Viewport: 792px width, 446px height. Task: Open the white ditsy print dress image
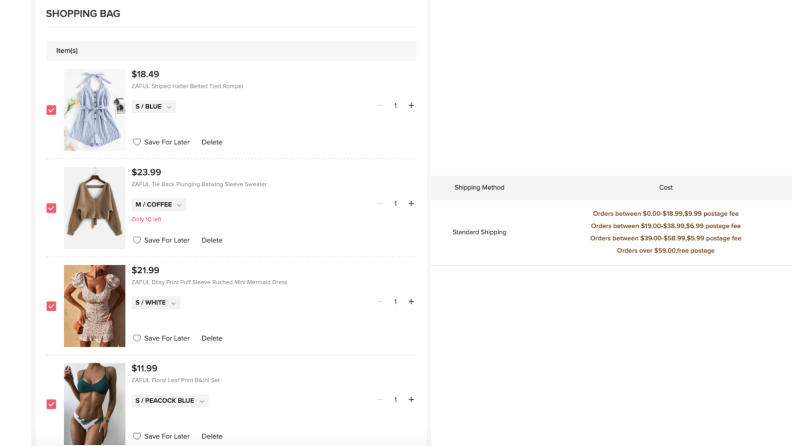click(94, 306)
